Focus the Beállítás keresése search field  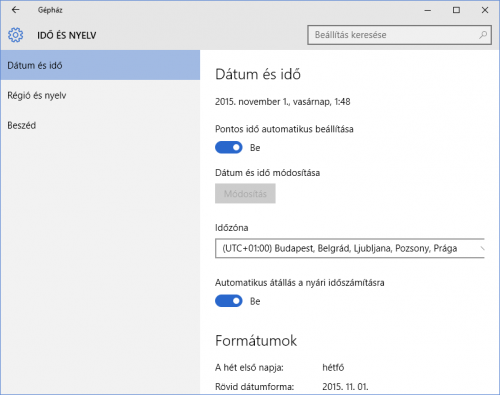[x=399, y=35]
